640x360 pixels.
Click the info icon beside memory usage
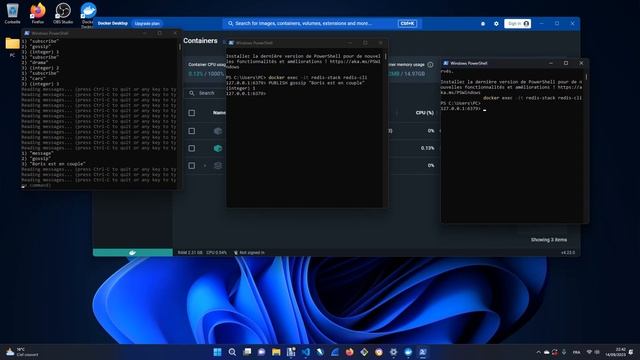430,64
